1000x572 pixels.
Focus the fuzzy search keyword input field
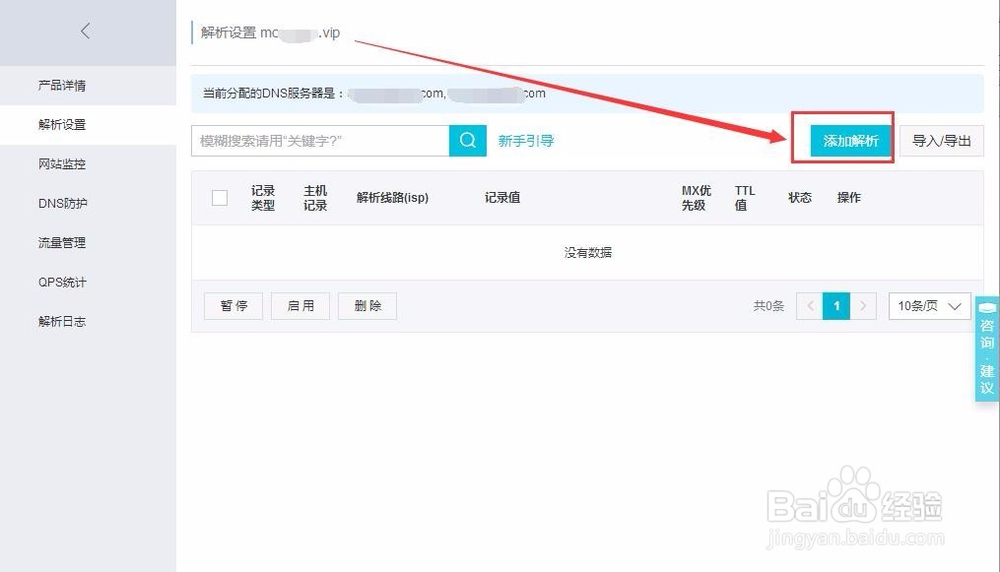click(320, 141)
